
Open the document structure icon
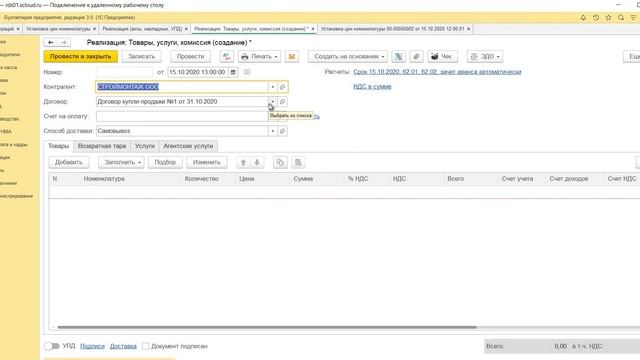pos(399,56)
